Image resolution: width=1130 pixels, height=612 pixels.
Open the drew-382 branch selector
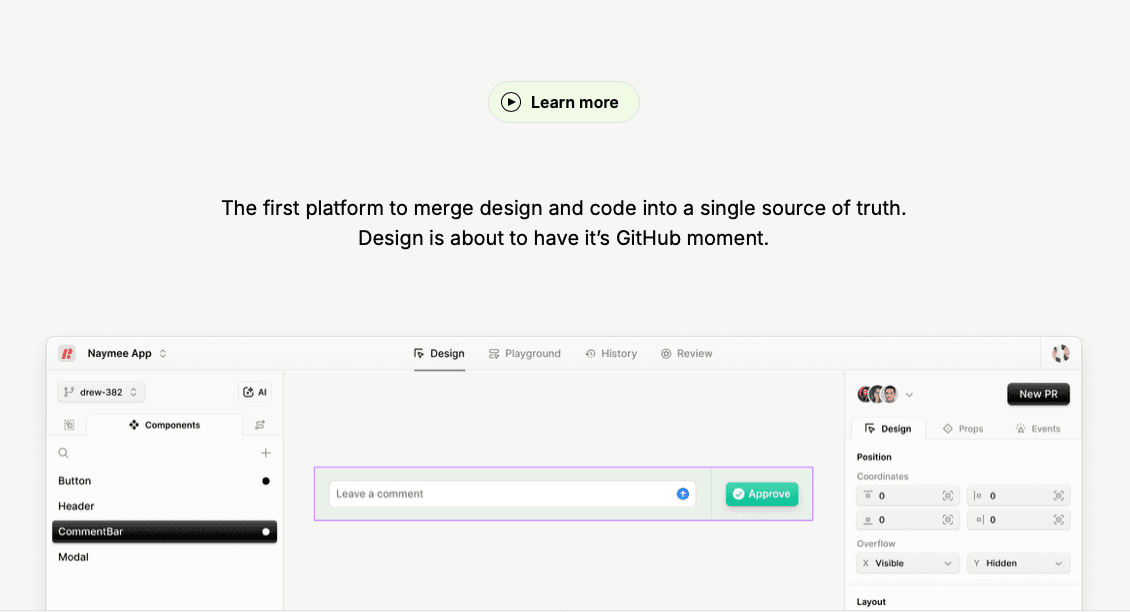pos(101,392)
